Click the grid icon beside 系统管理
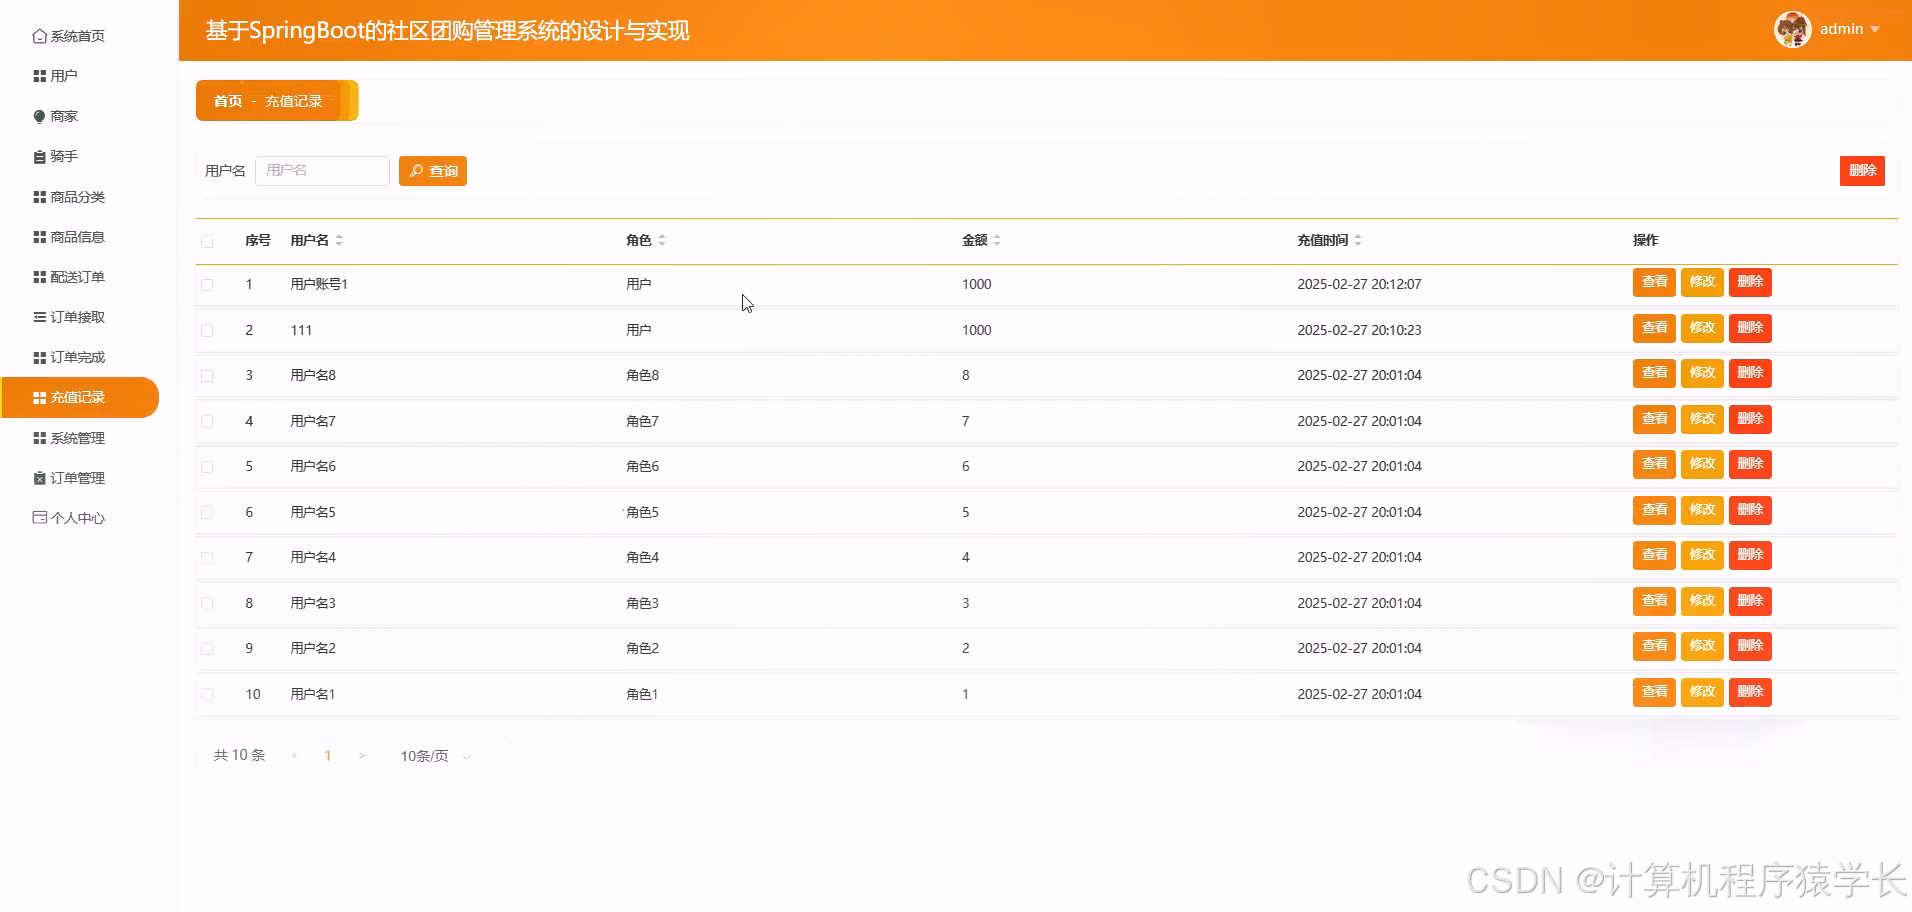This screenshot has height=912, width=1912. 39,438
